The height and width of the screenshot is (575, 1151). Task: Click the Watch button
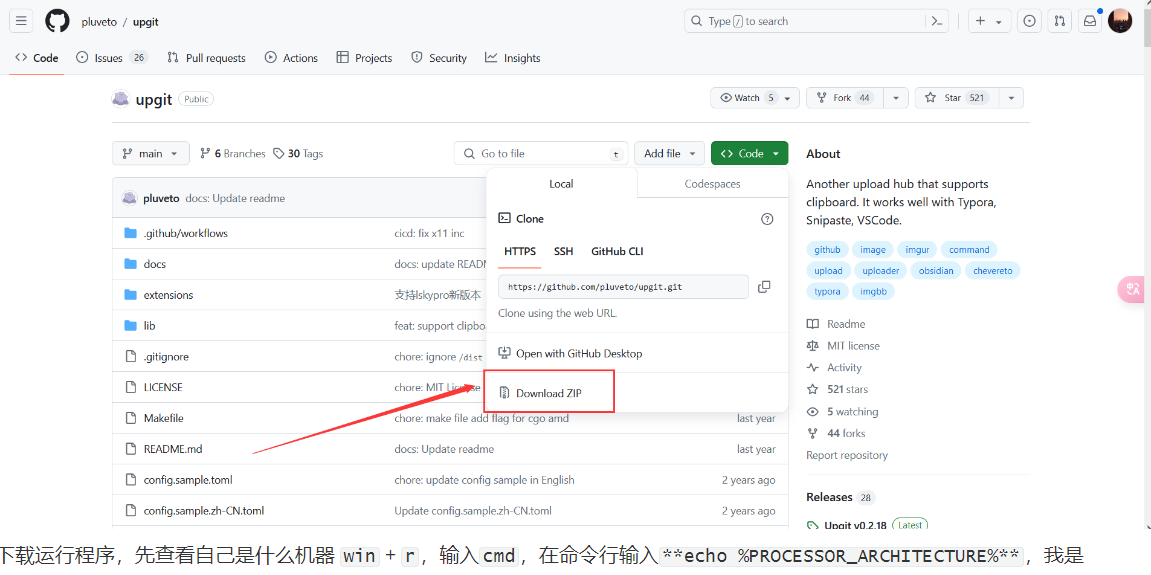pyautogui.click(x=755, y=98)
